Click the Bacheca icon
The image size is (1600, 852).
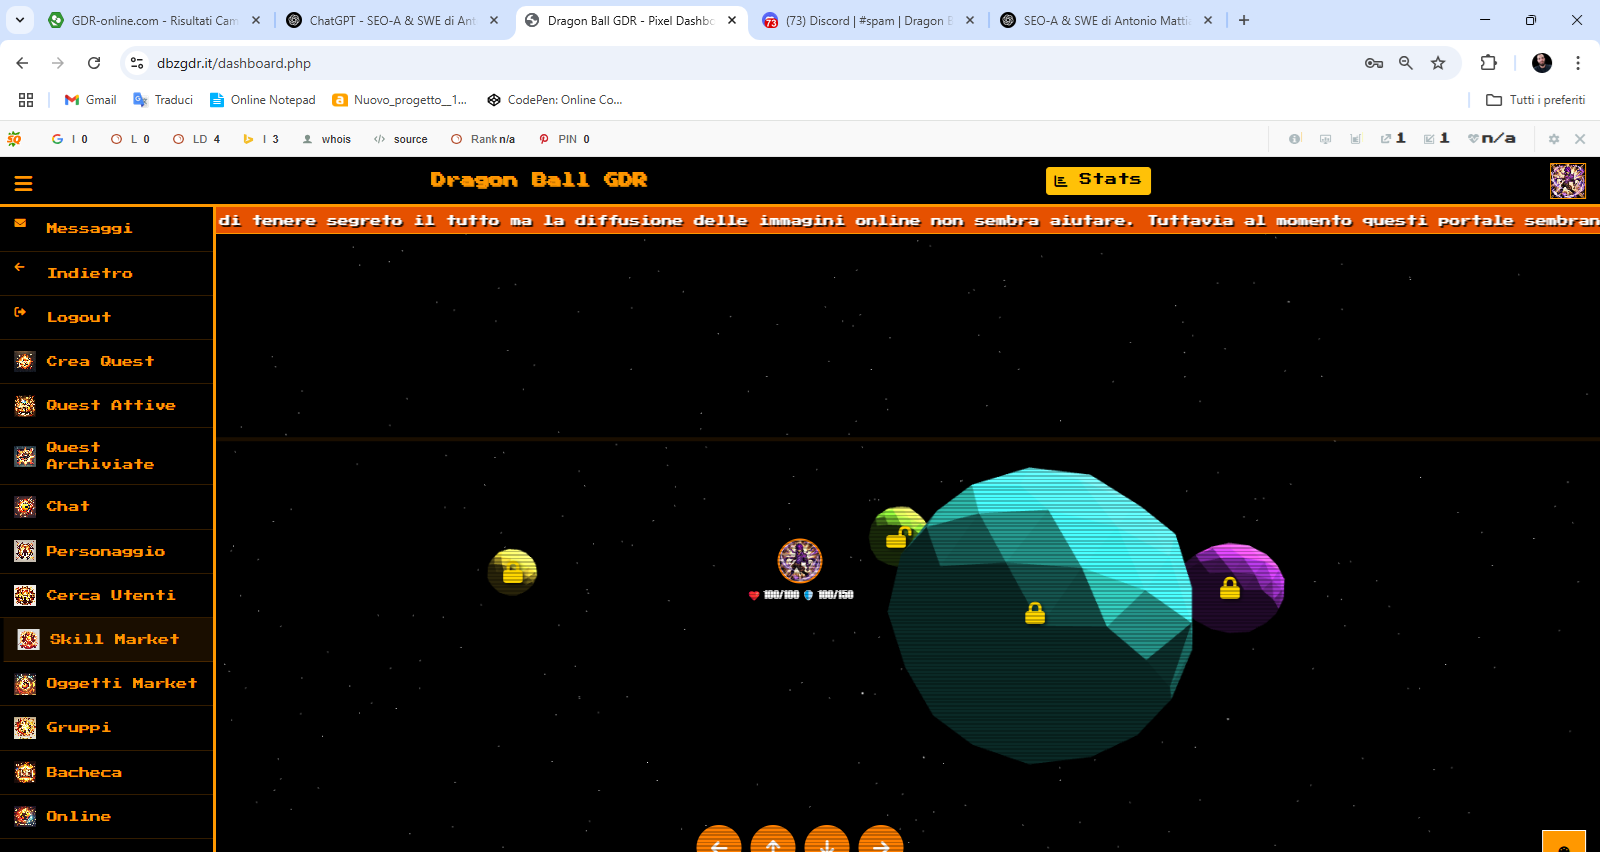(x=25, y=772)
